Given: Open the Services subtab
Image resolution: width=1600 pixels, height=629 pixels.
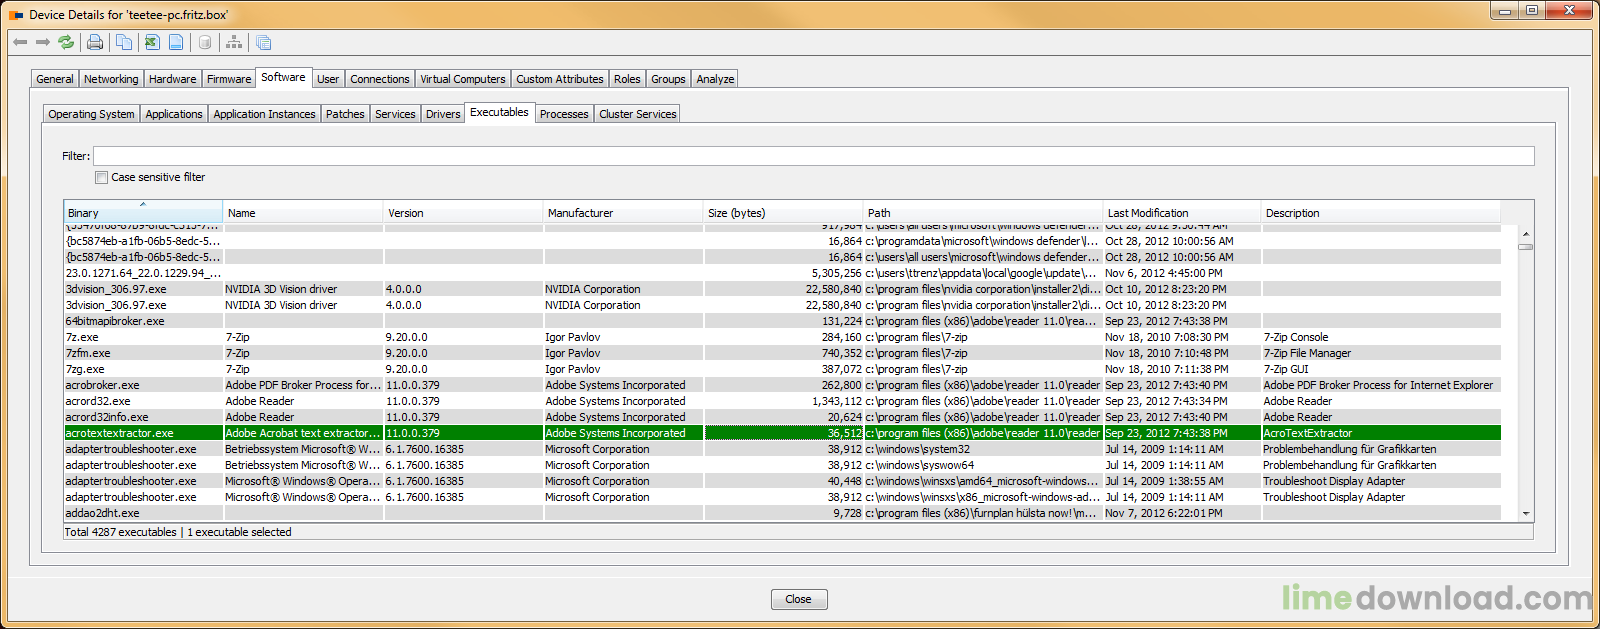Looking at the screenshot, I should point(395,114).
